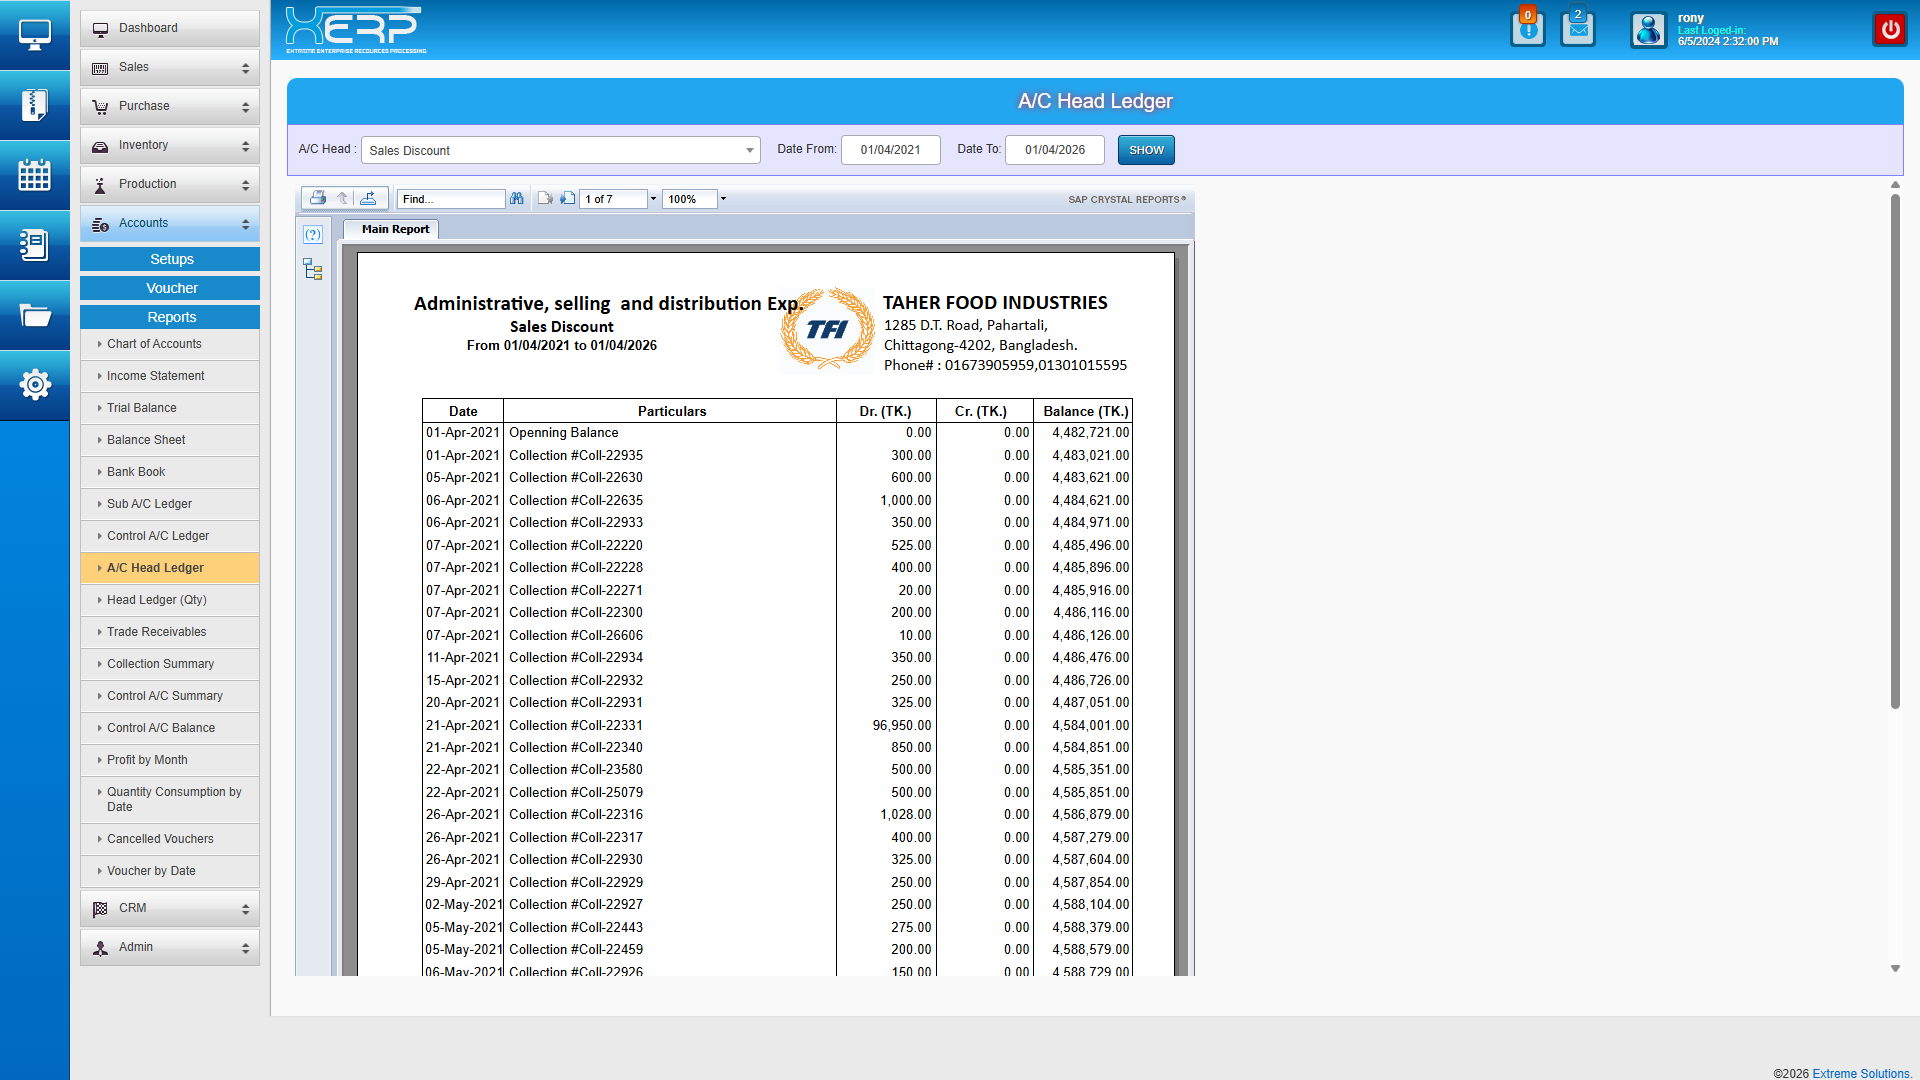Open the zoom percentage dropdown arrow
This screenshot has height=1080, width=1920.
(x=723, y=199)
